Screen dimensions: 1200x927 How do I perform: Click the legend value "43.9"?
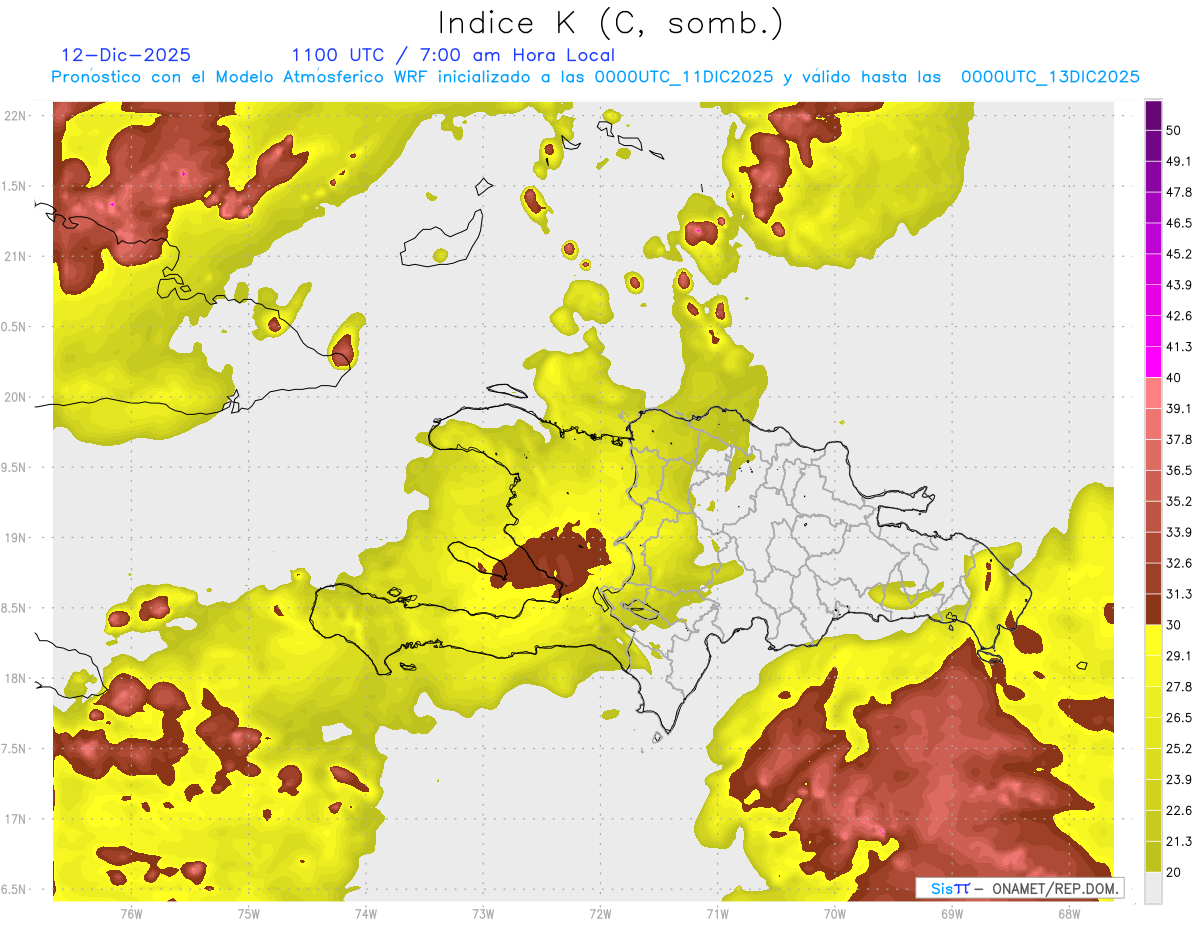pyautogui.click(x=1179, y=285)
